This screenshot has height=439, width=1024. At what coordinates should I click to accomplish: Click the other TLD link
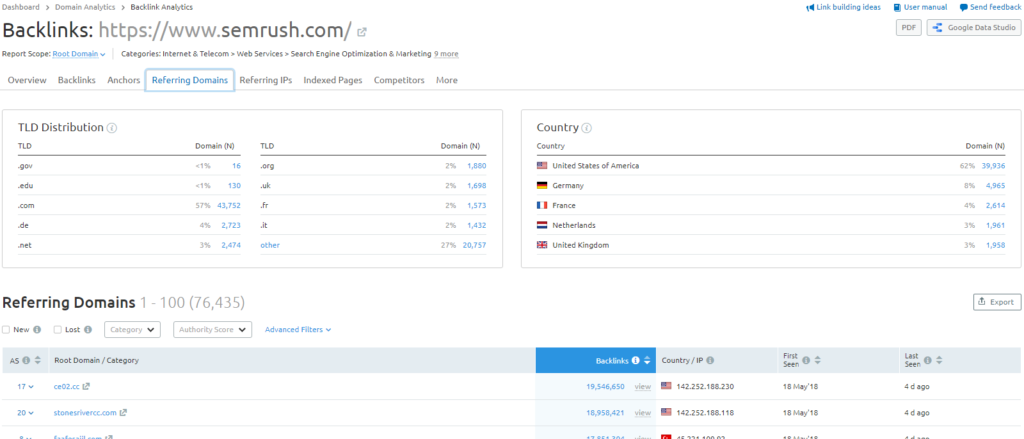tap(270, 245)
